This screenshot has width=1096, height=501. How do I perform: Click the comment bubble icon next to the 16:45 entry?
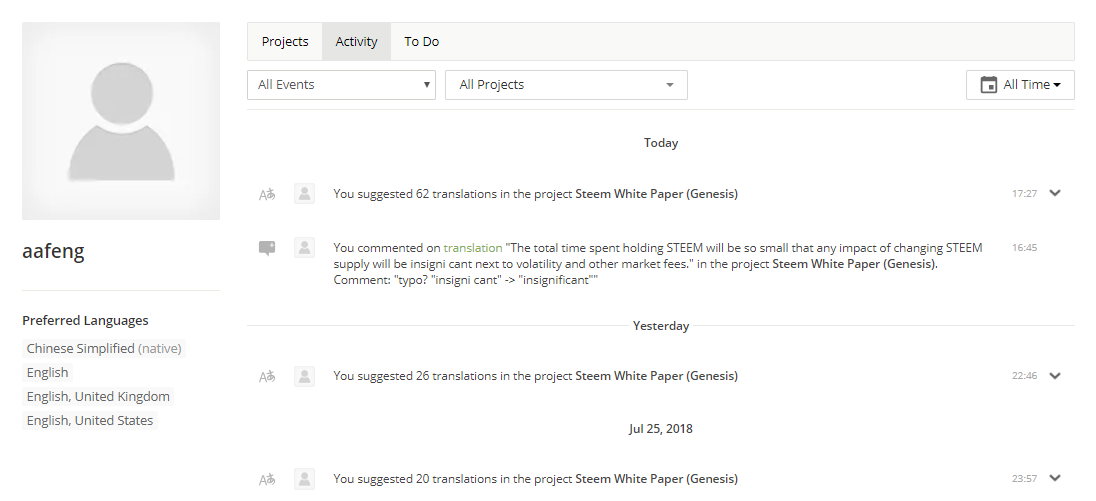point(267,248)
